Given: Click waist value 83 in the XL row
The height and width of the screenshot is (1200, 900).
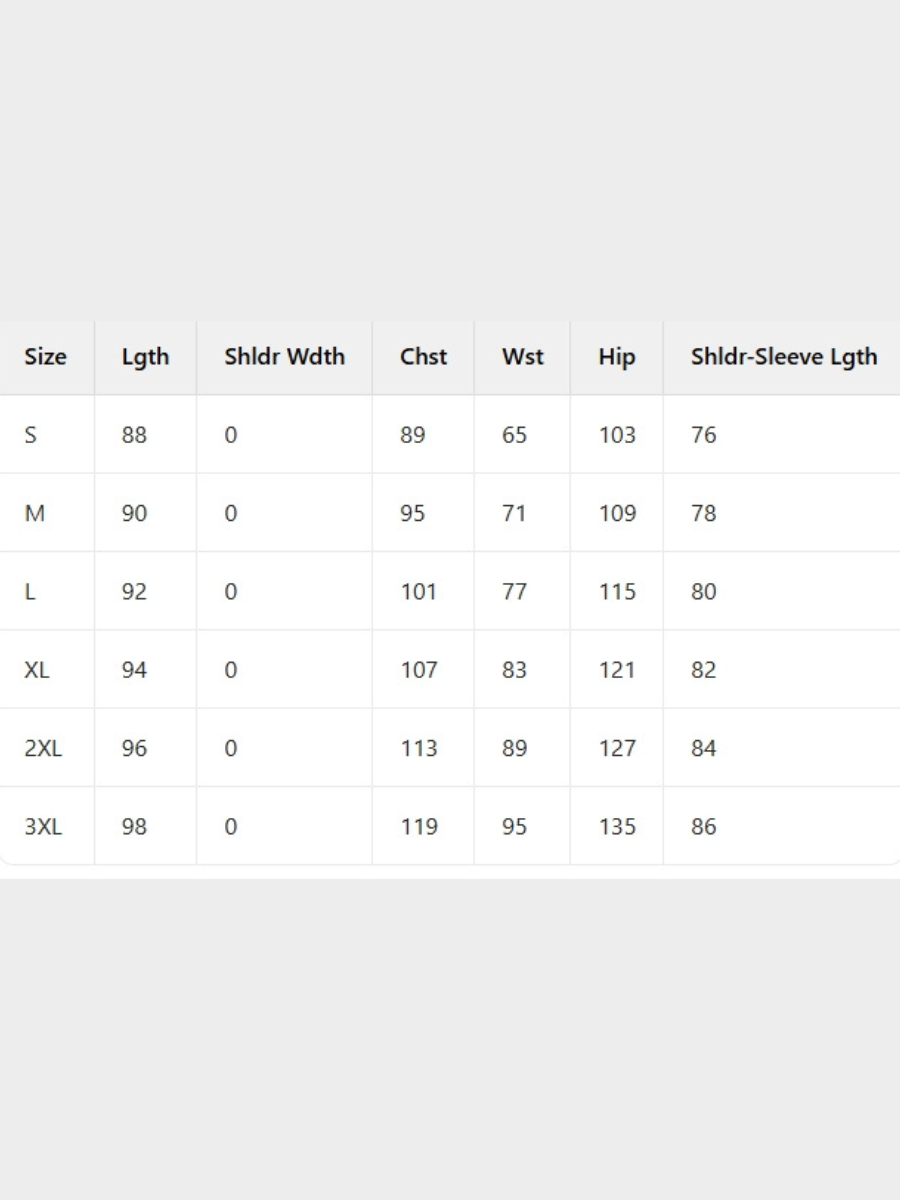Looking at the screenshot, I should pyautogui.click(x=514, y=670).
